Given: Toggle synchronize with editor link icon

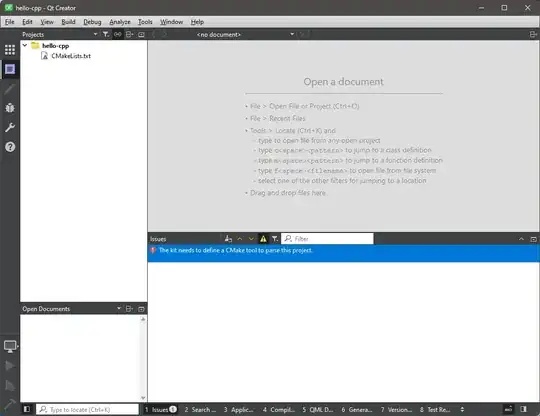Looking at the screenshot, I should (x=117, y=34).
